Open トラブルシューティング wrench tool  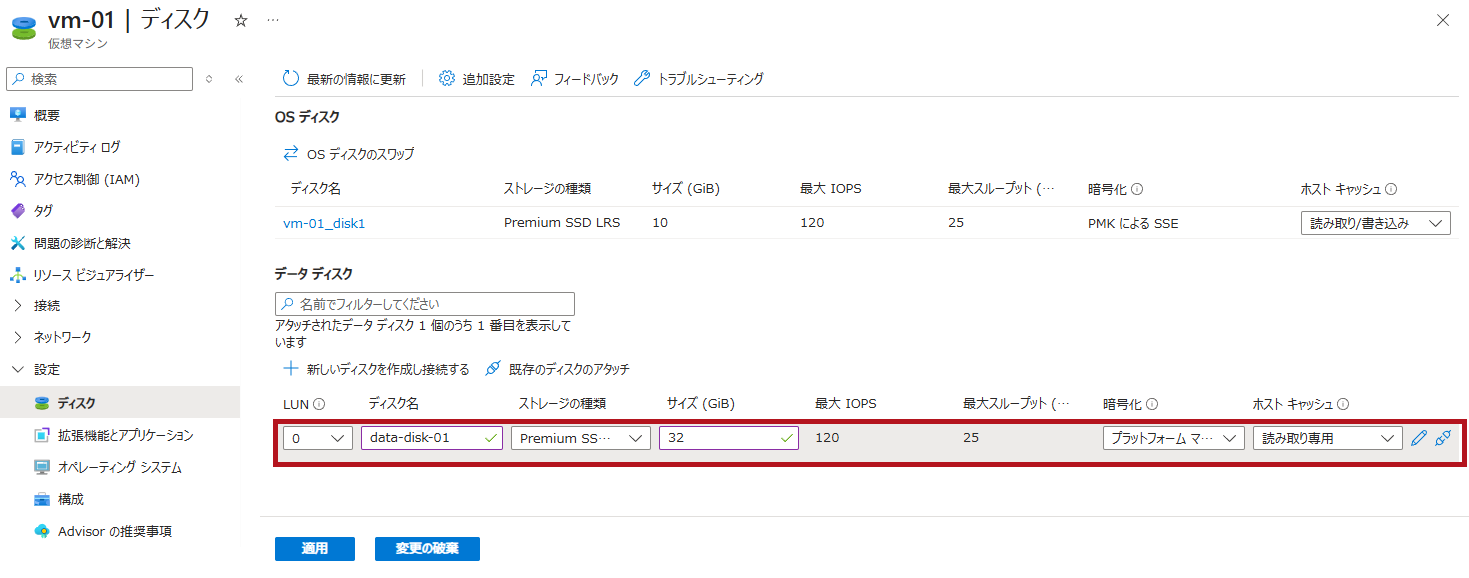tap(642, 78)
